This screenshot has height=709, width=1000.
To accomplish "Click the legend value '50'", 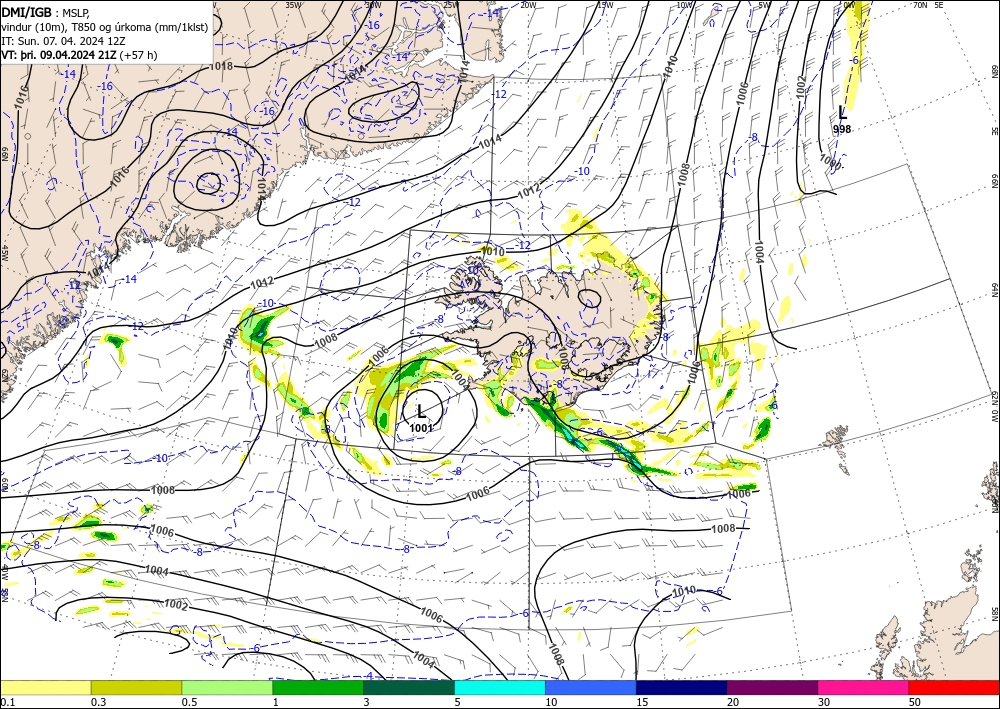I will pyautogui.click(x=915, y=702).
